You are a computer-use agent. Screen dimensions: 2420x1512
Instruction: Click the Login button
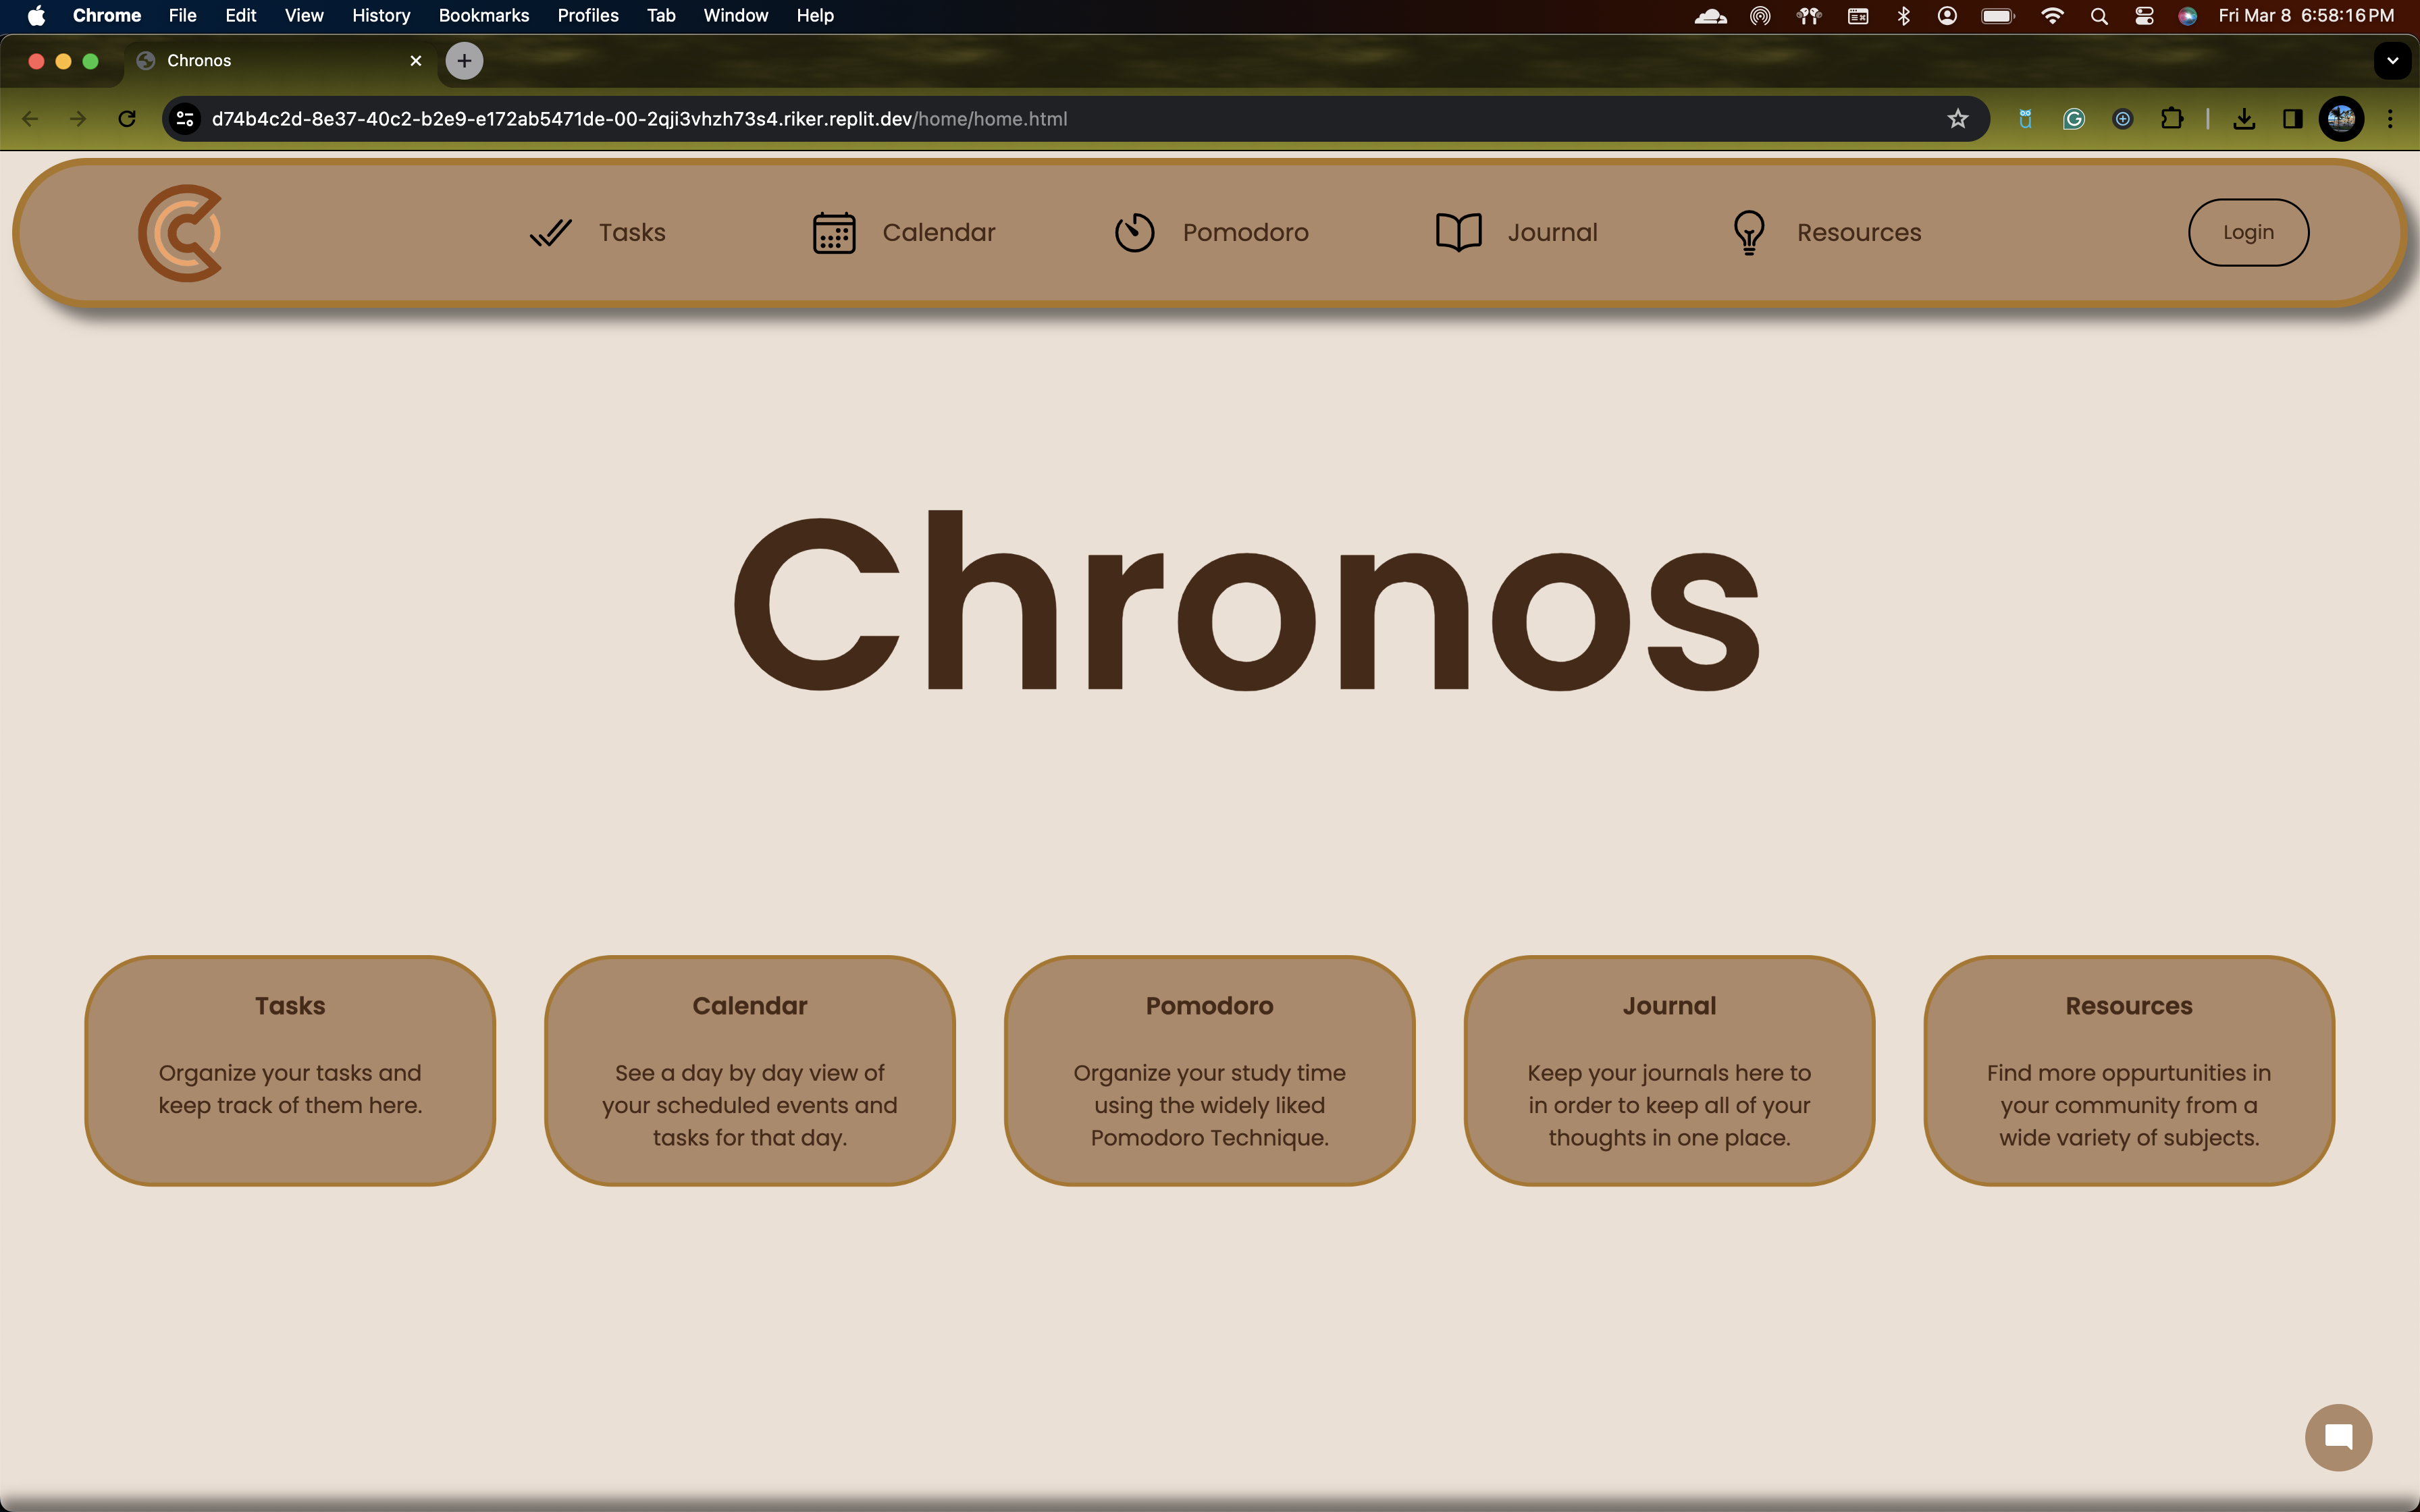click(x=2248, y=233)
